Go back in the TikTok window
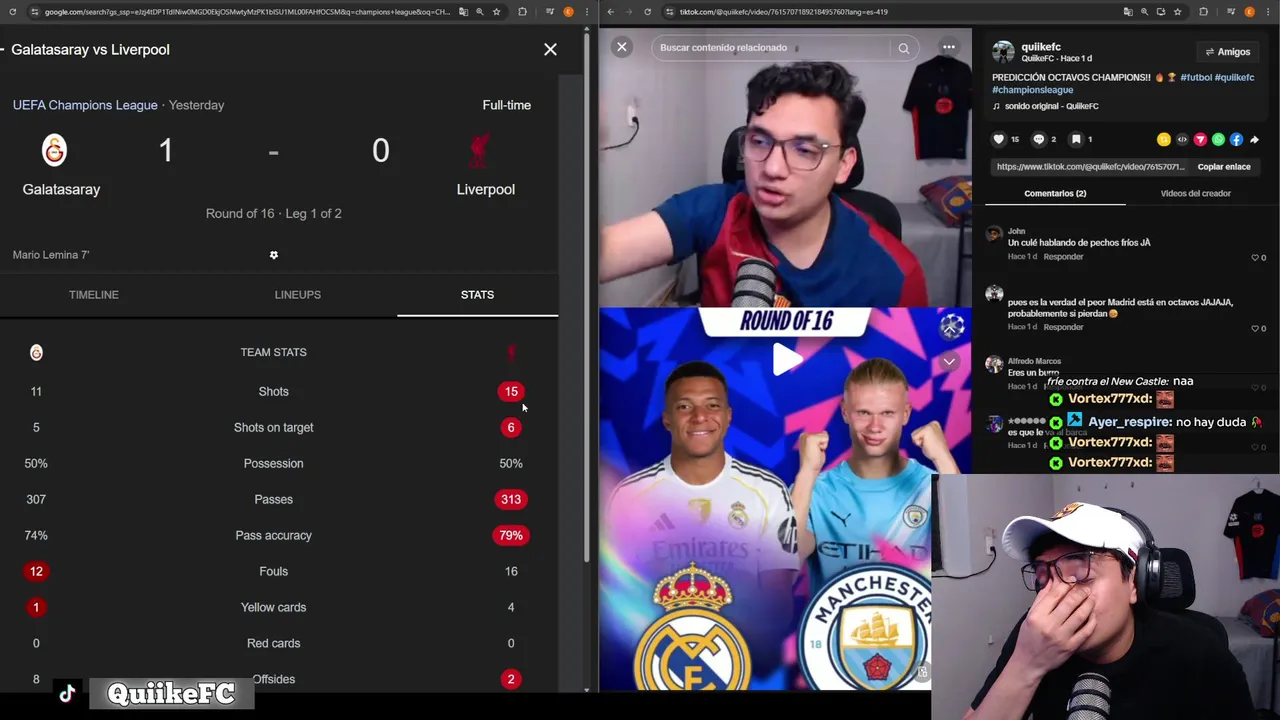1280x720 pixels. (x=611, y=12)
